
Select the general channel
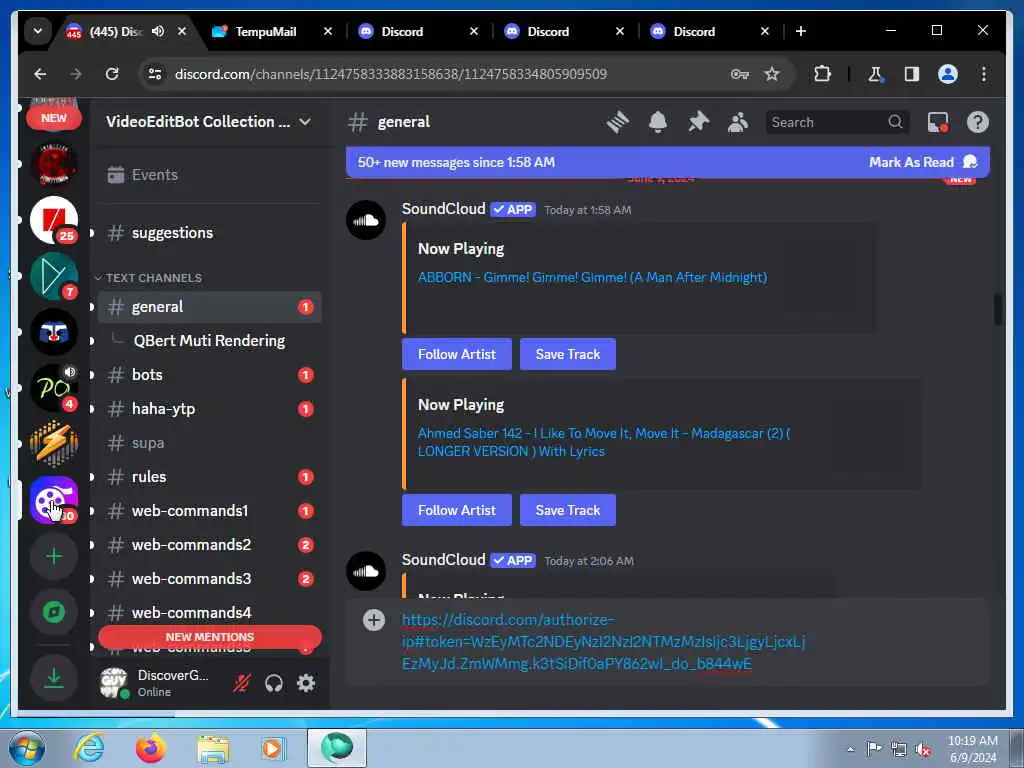click(x=209, y=307)
